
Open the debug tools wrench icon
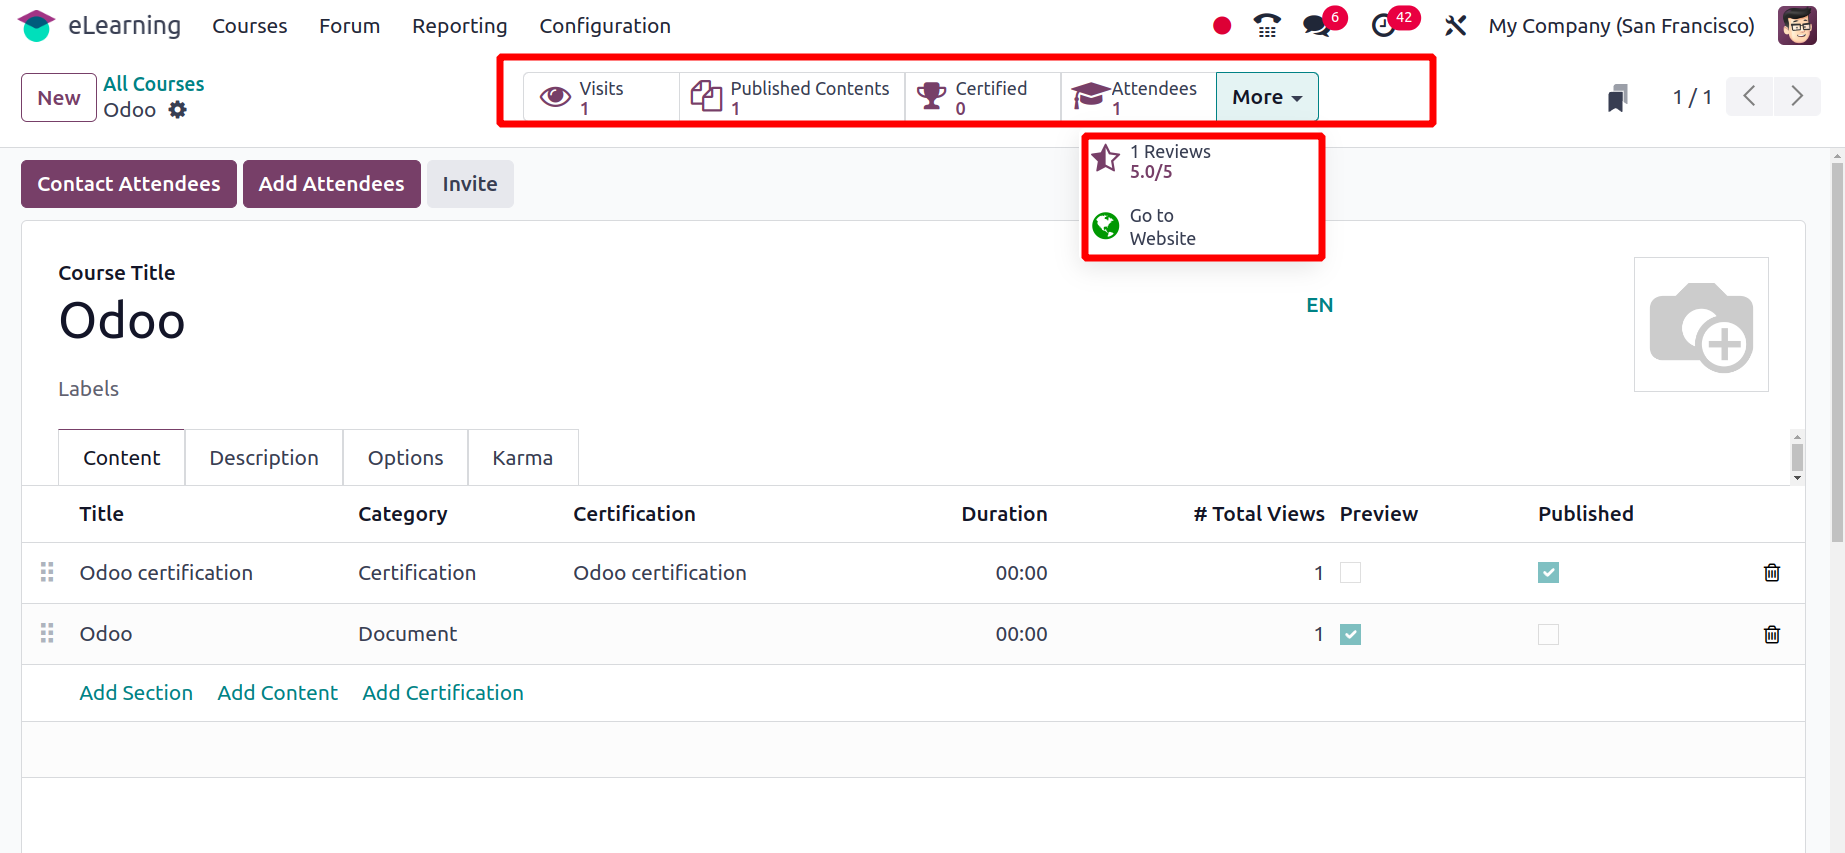pos(1455,26)
